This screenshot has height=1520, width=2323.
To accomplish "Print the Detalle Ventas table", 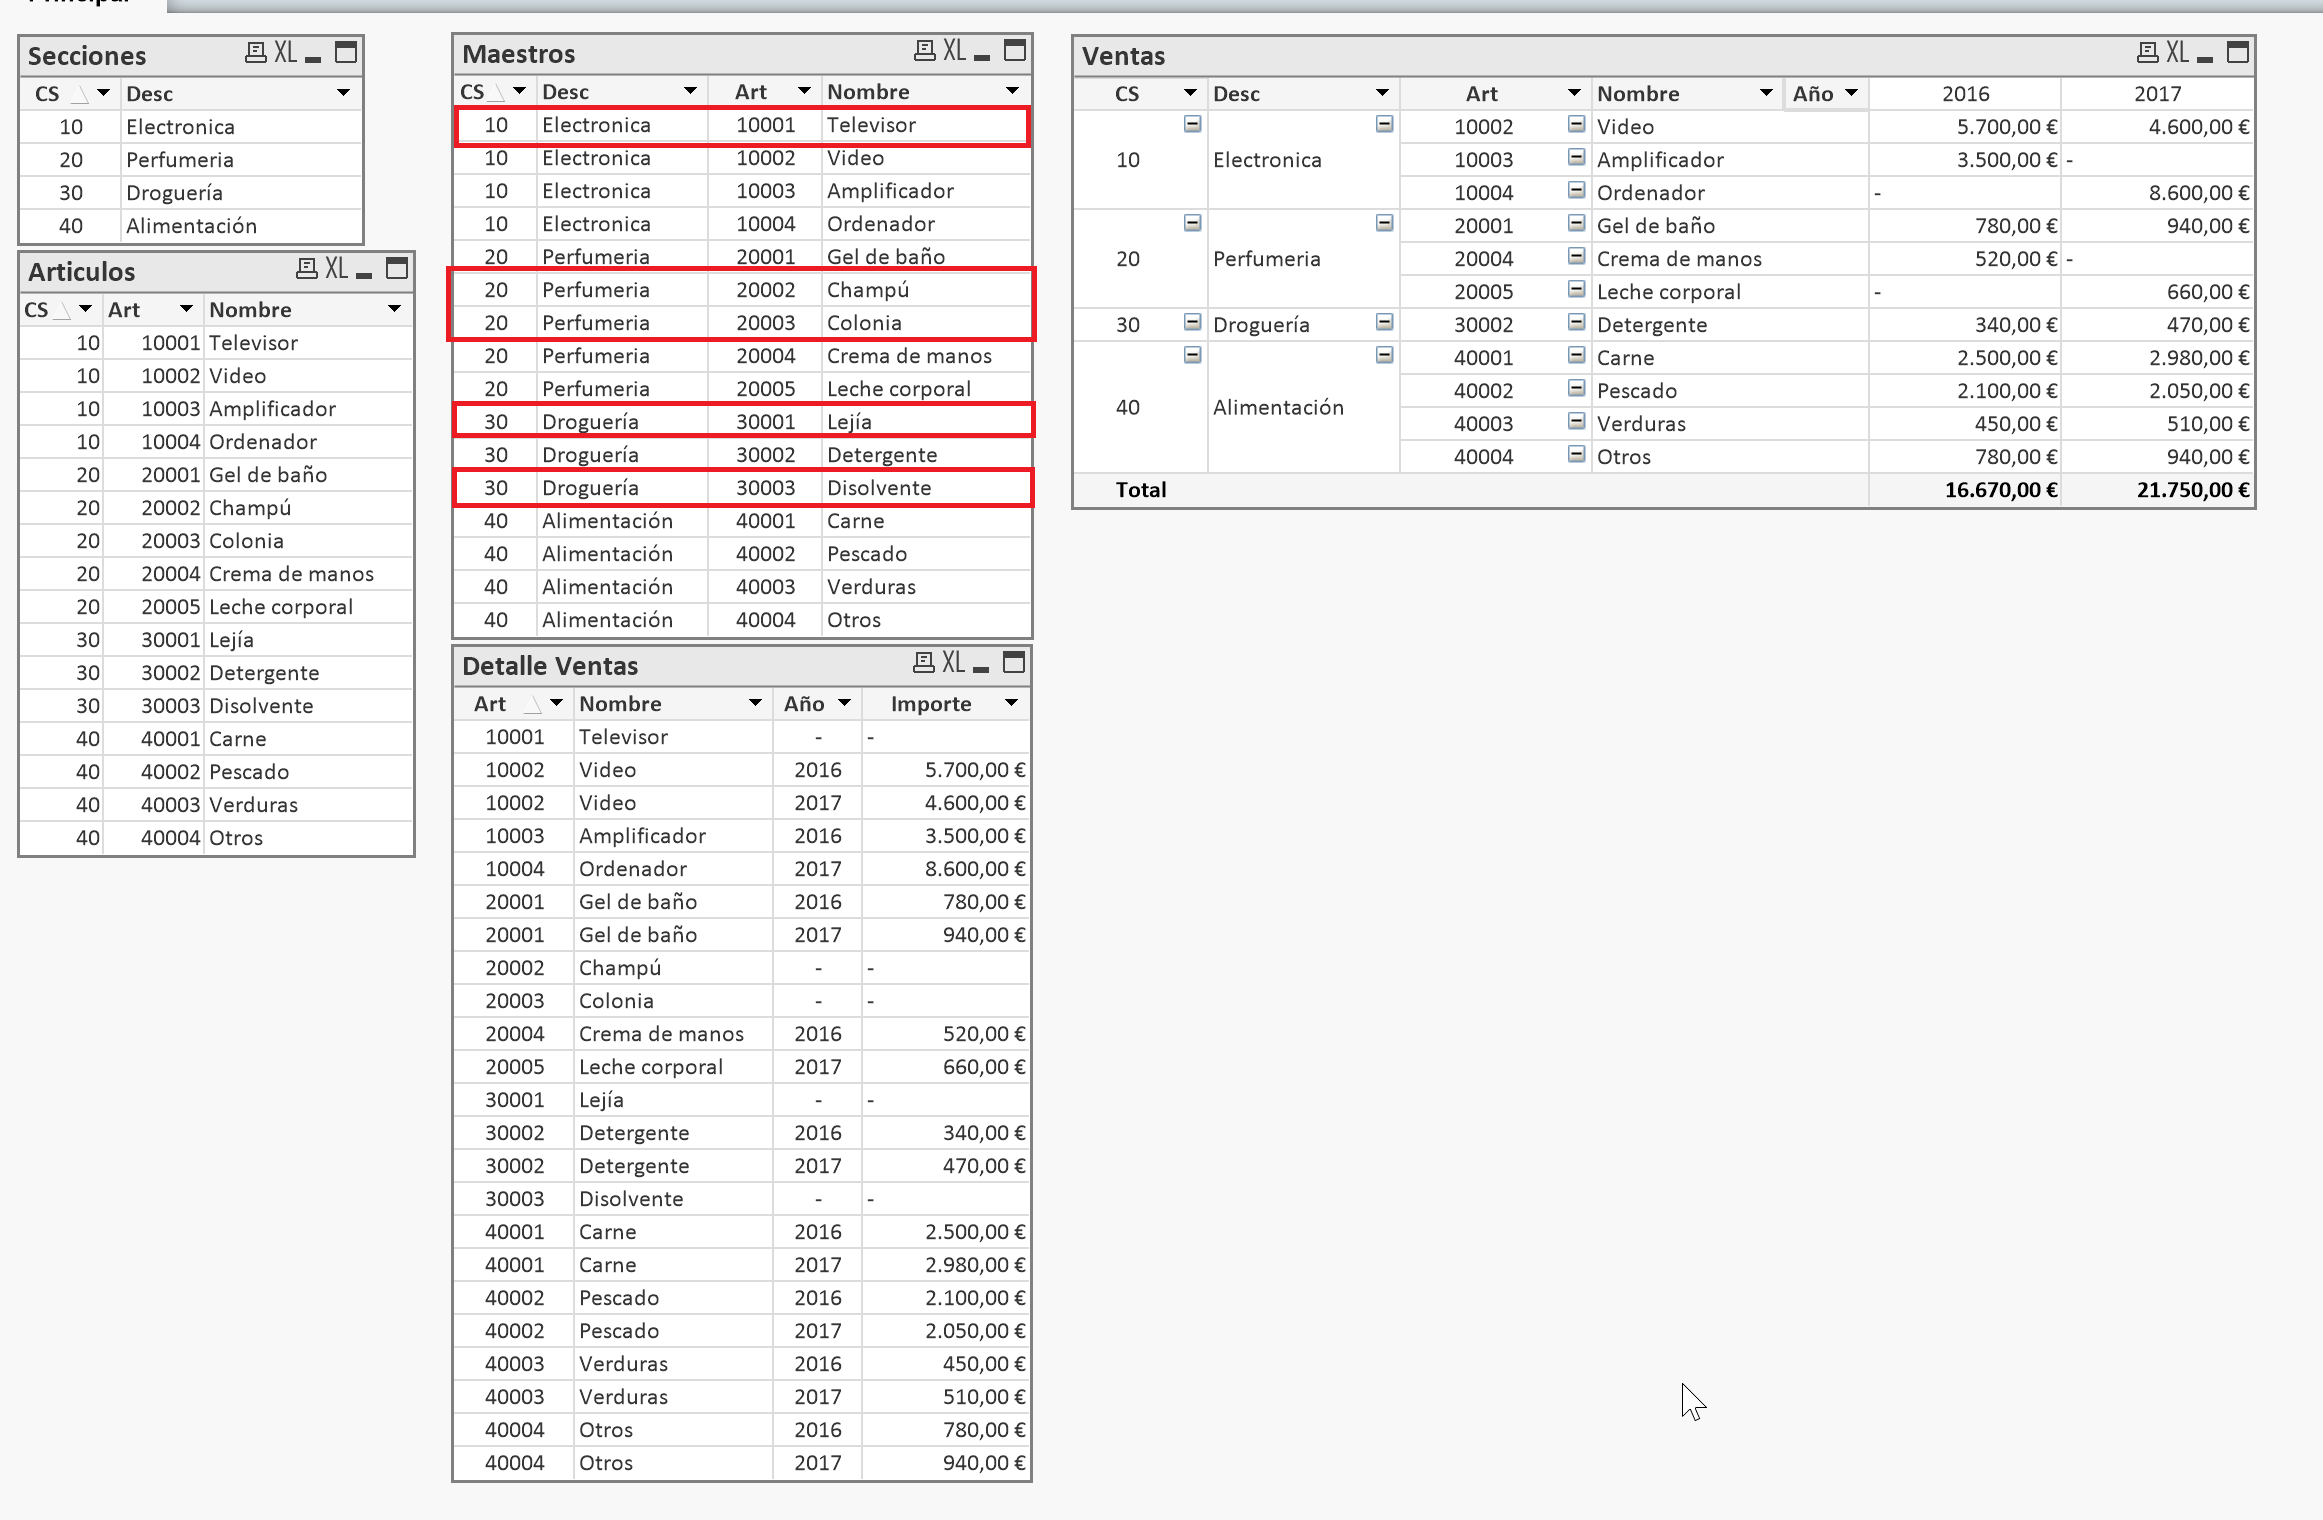I will tap(924, 663).
